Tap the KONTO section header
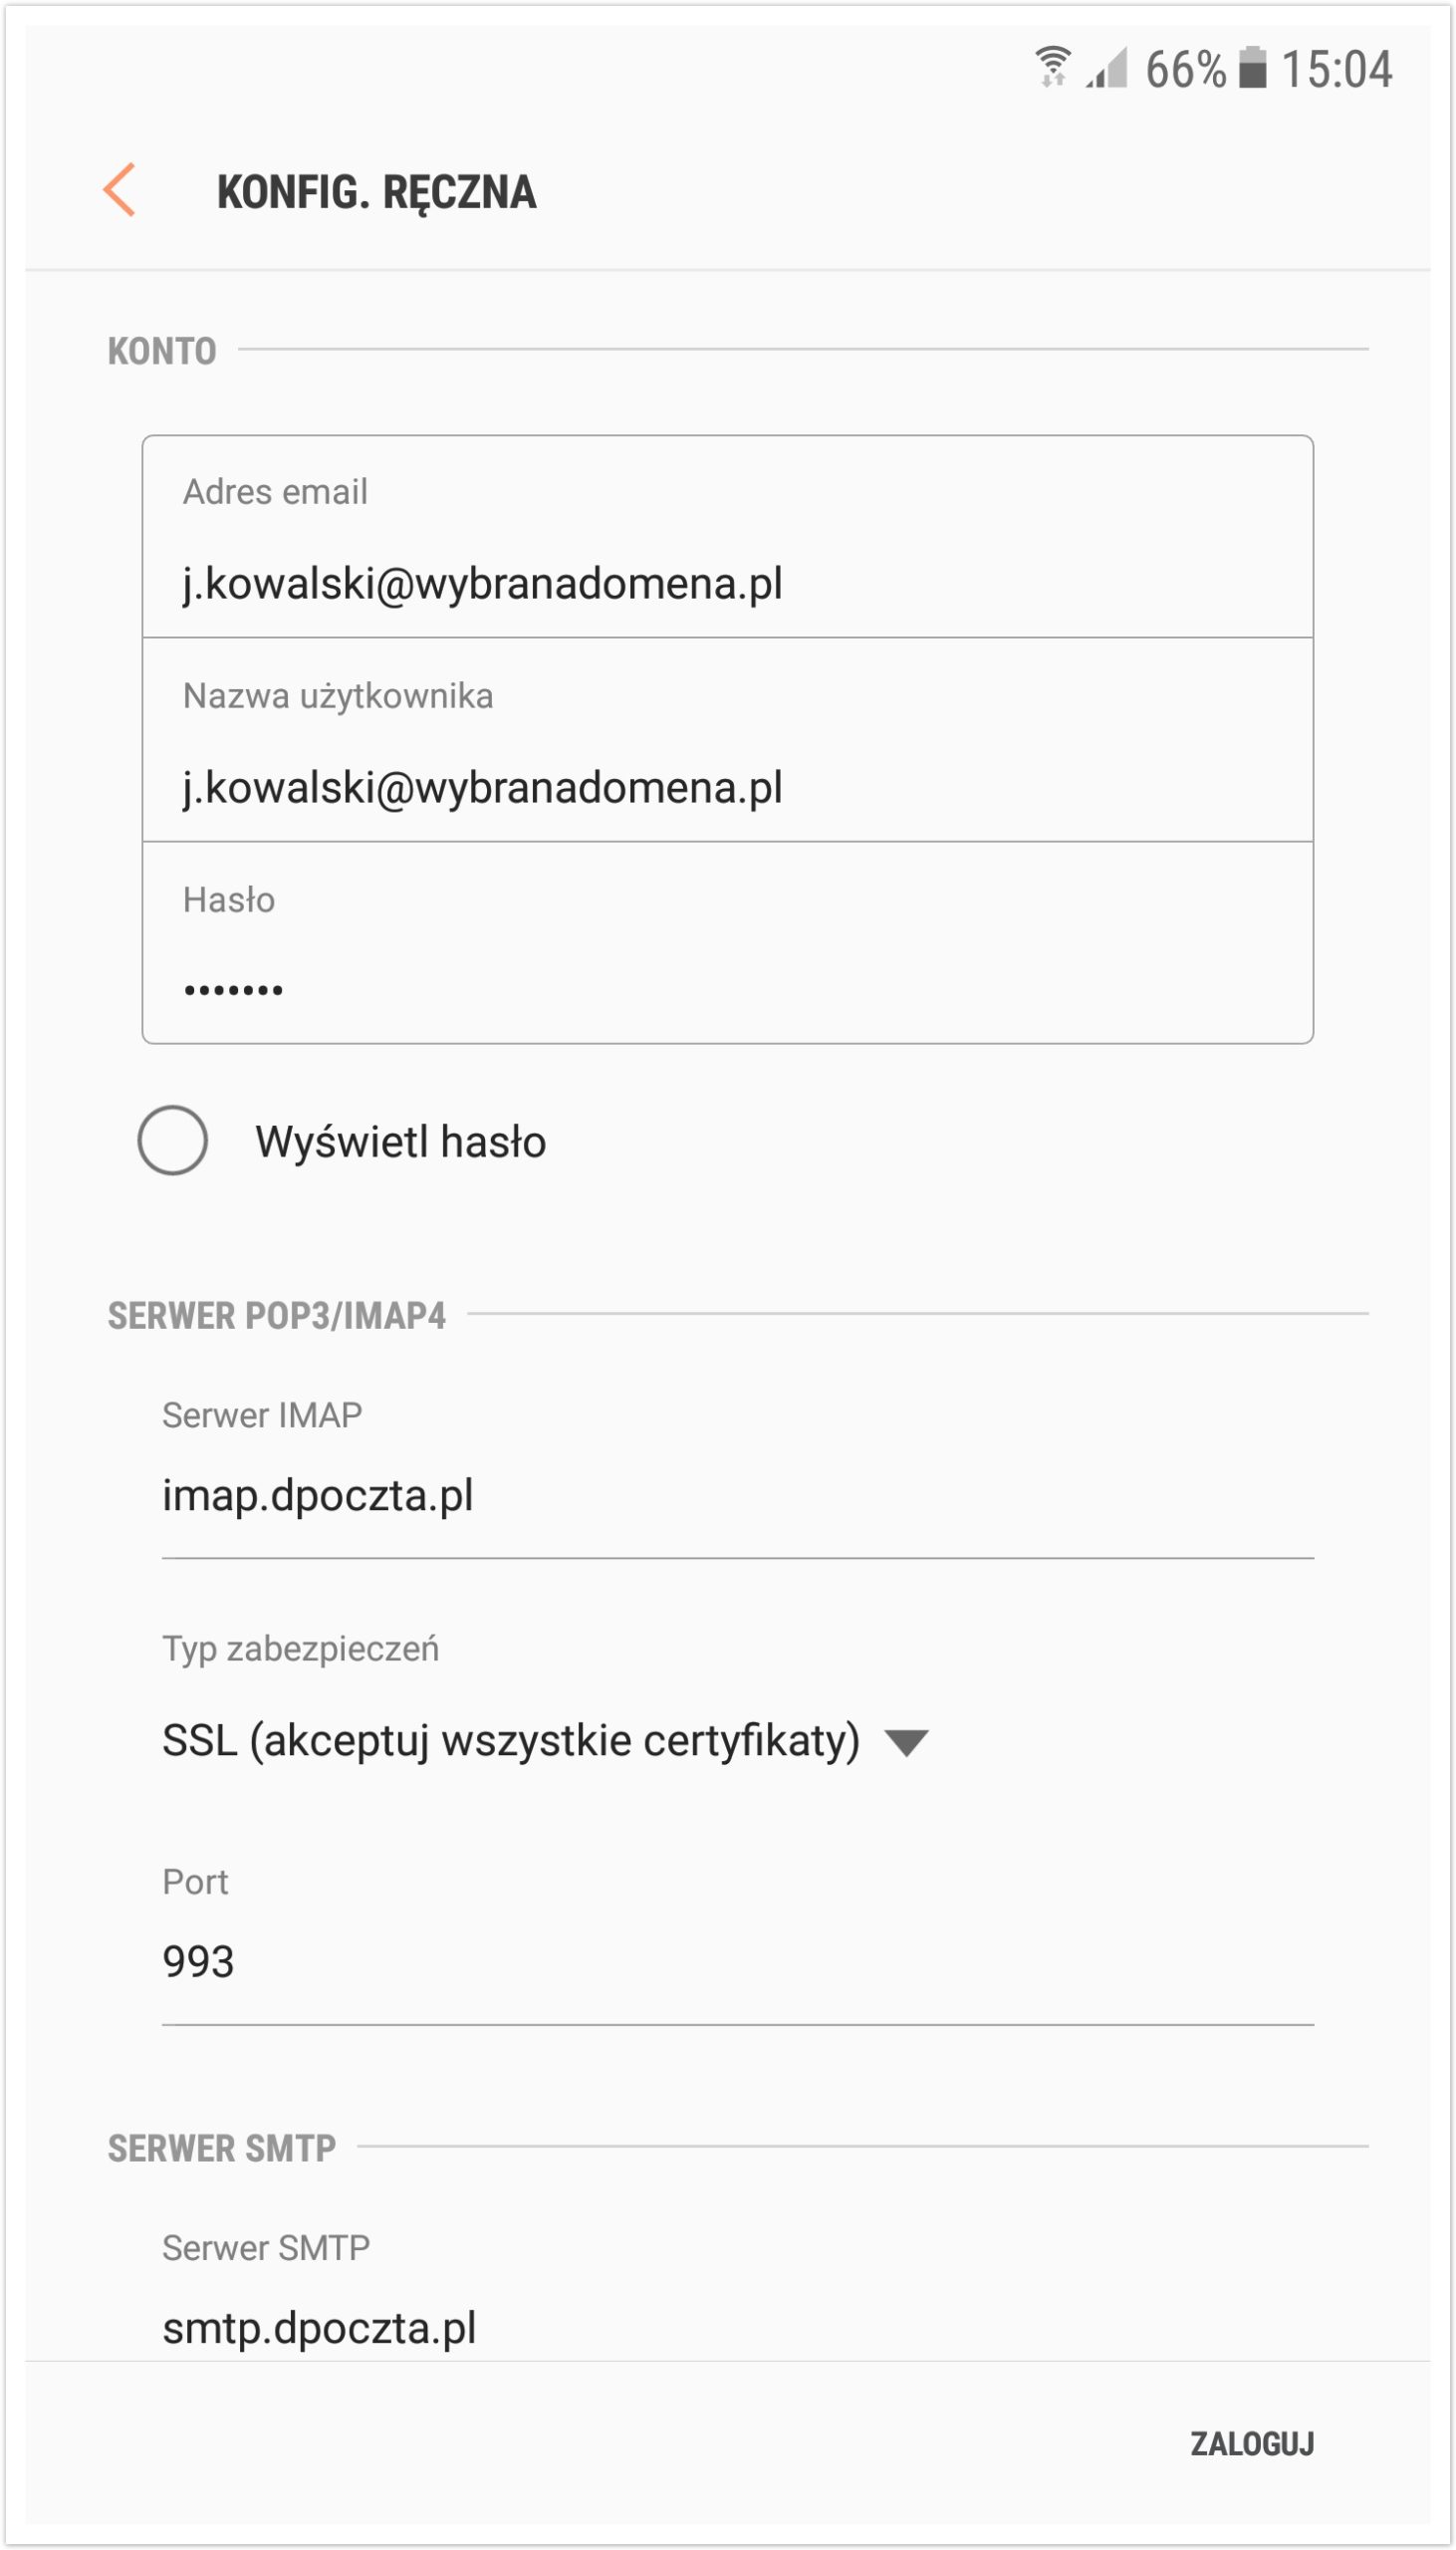The height and width of the screenshot is (2550, 1456). (x=162, y=351)
